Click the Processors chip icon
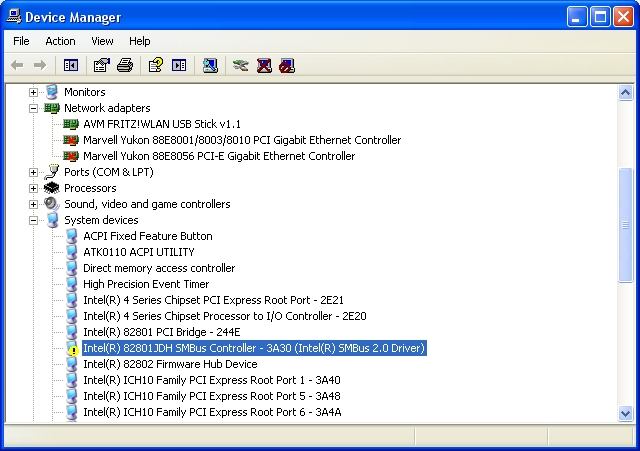 (52, 188)
